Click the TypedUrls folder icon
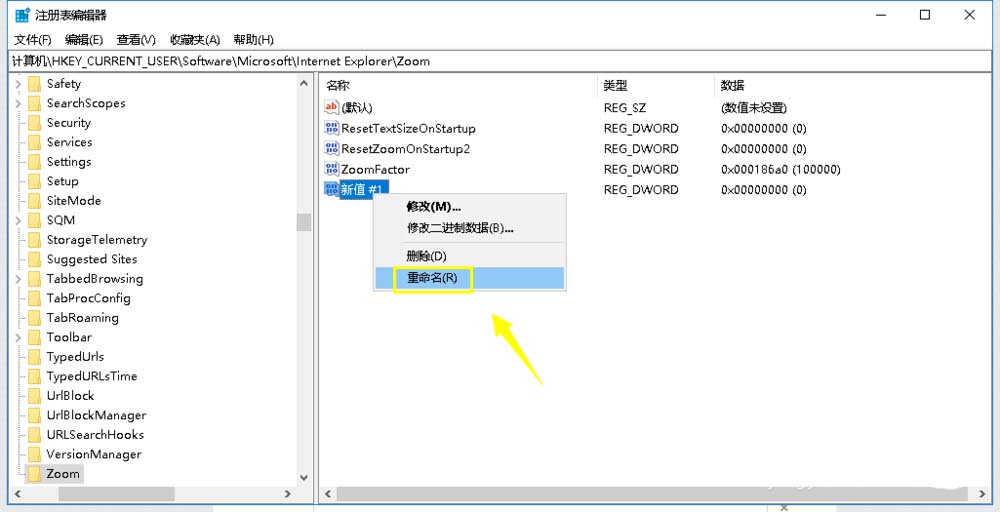1000x512 pixels. pos(34,356)
